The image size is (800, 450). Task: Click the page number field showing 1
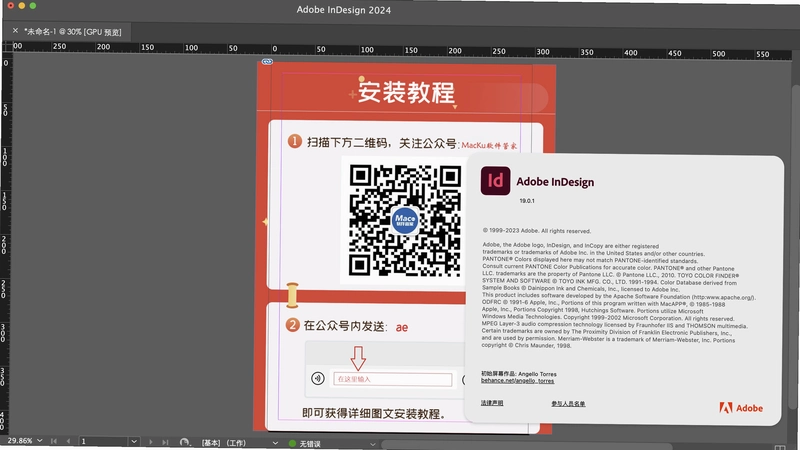pyautogui.click(x=104, y=441)
